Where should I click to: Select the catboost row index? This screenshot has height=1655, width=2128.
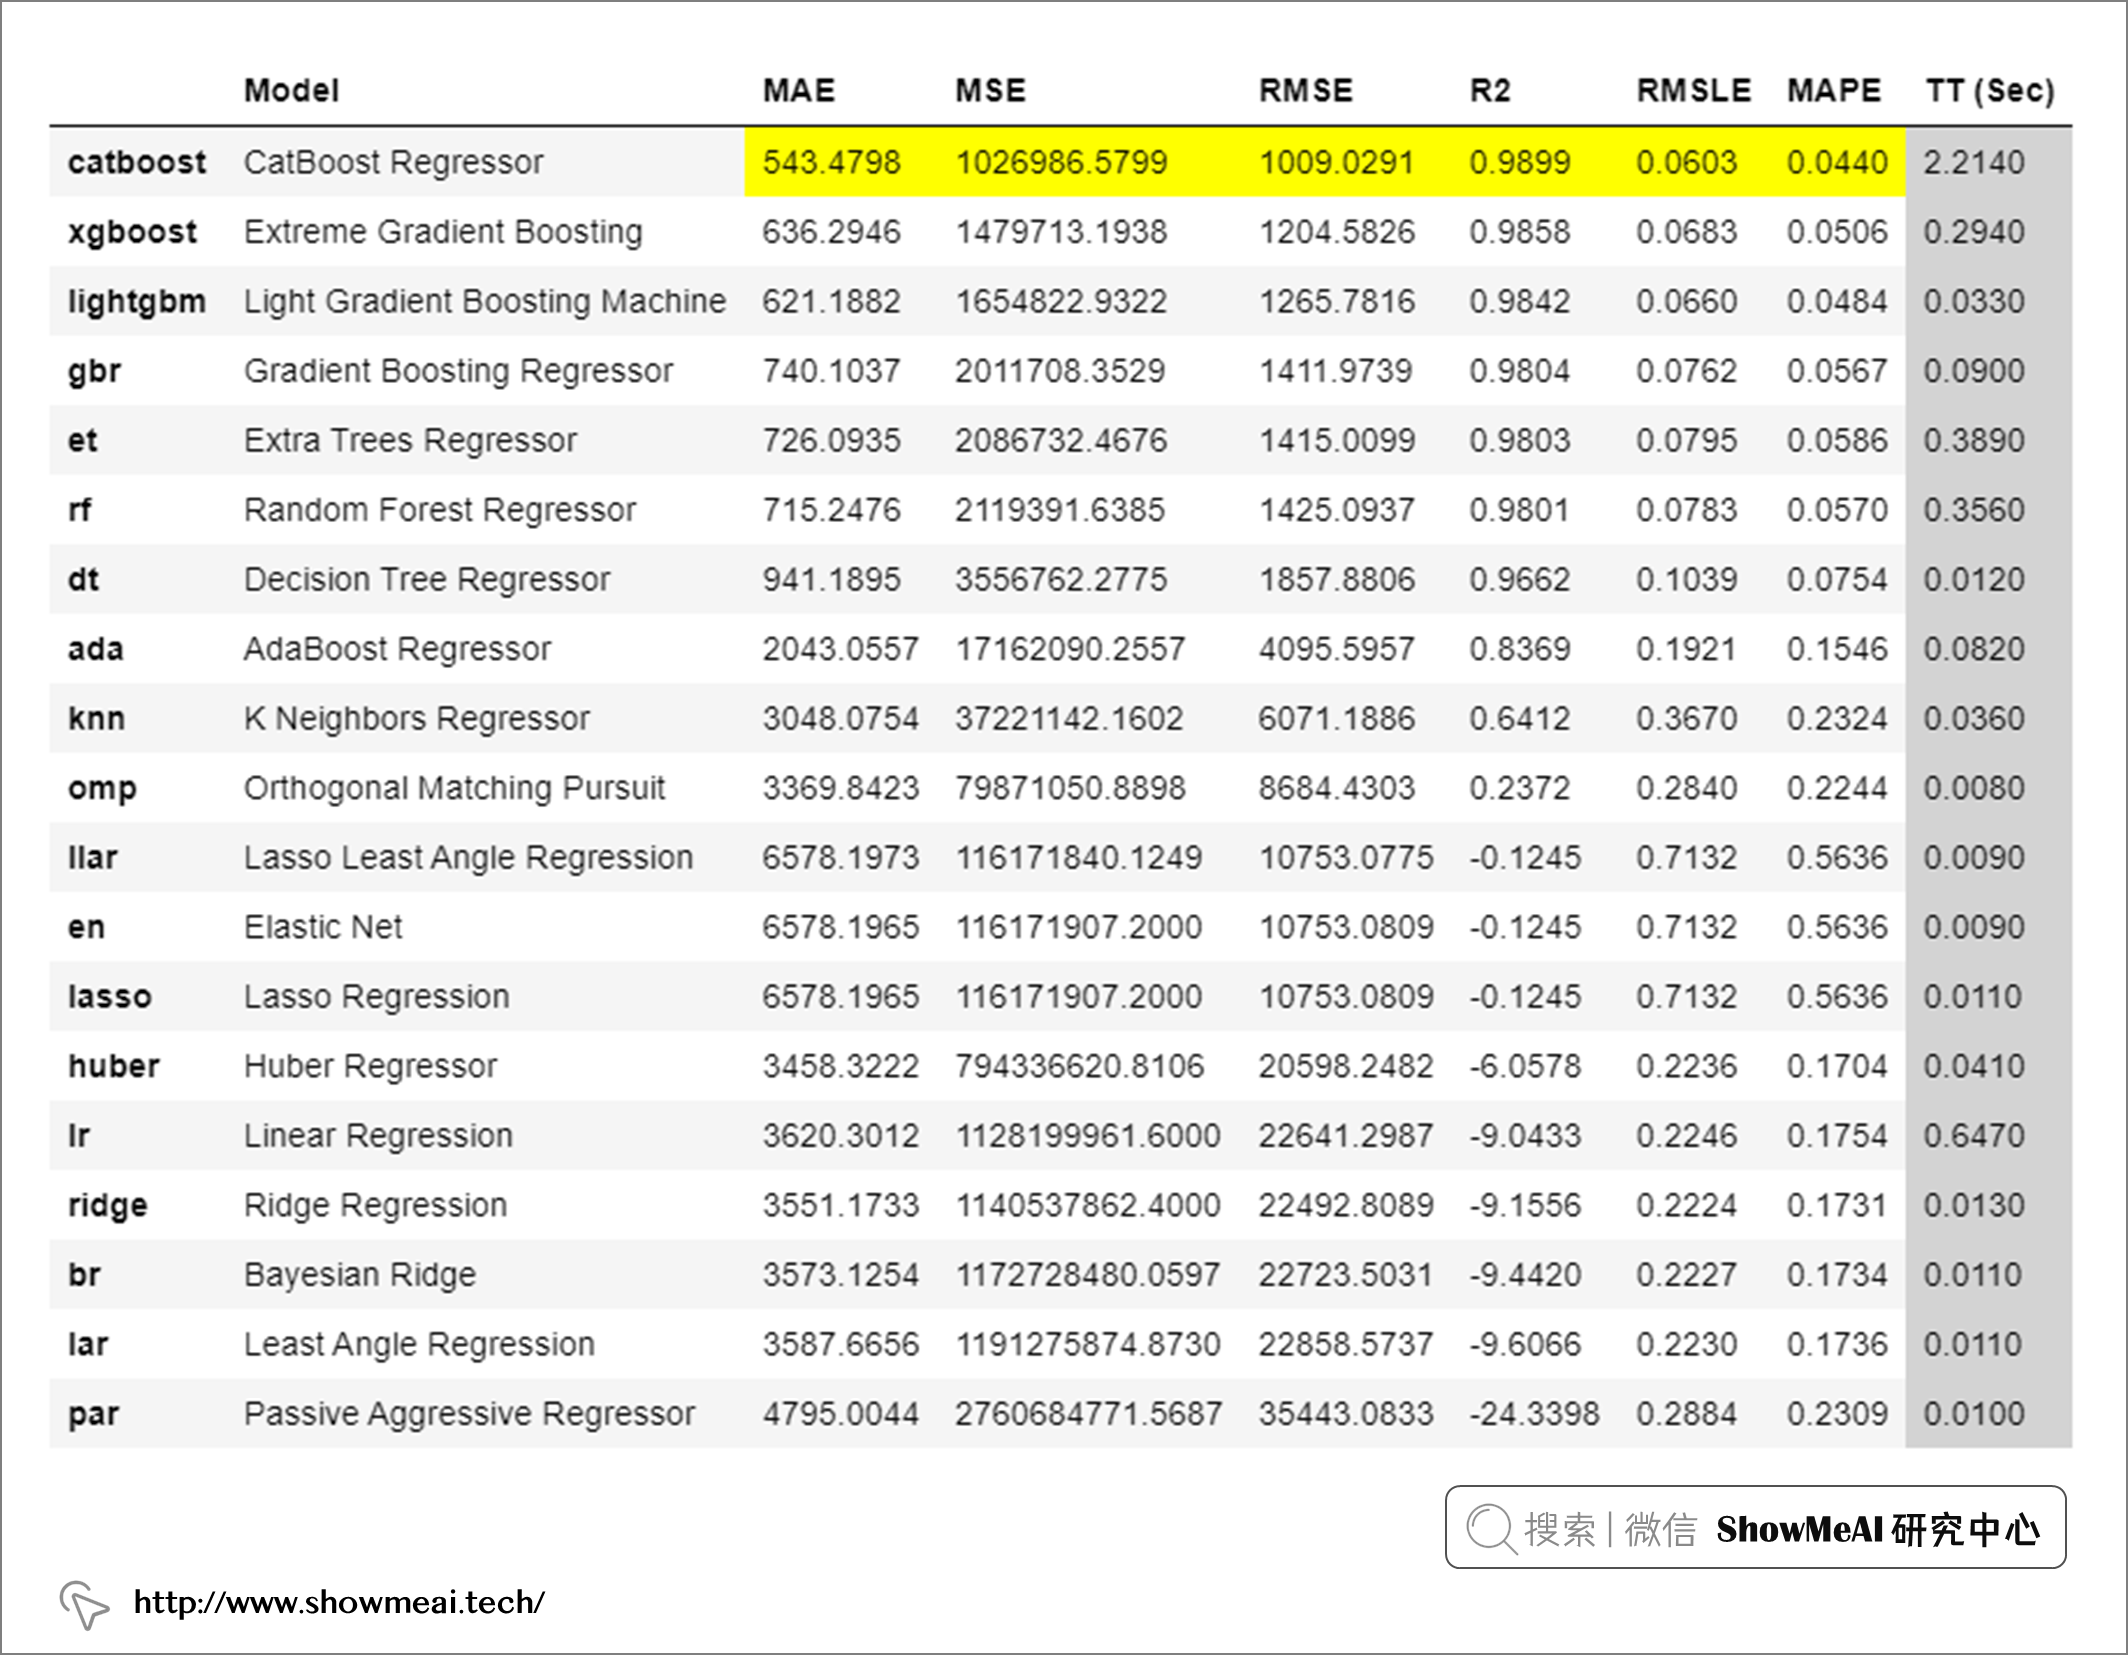point(137,162)
